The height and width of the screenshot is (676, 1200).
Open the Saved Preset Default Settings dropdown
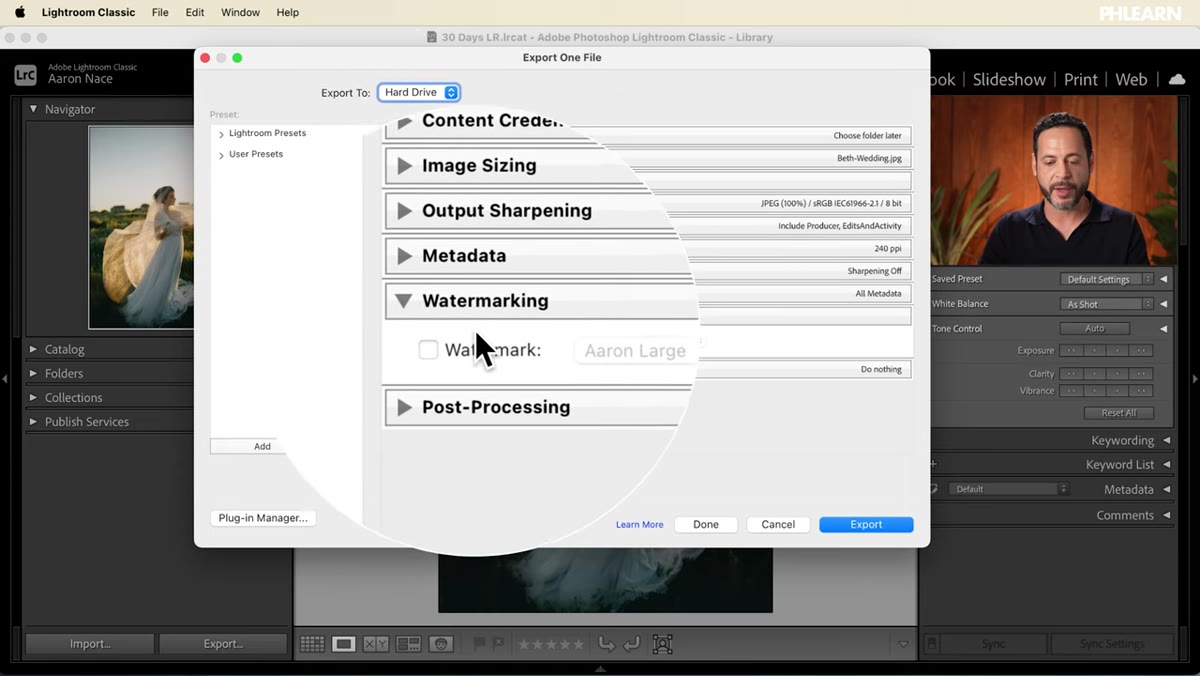[x=1106, y=279]
